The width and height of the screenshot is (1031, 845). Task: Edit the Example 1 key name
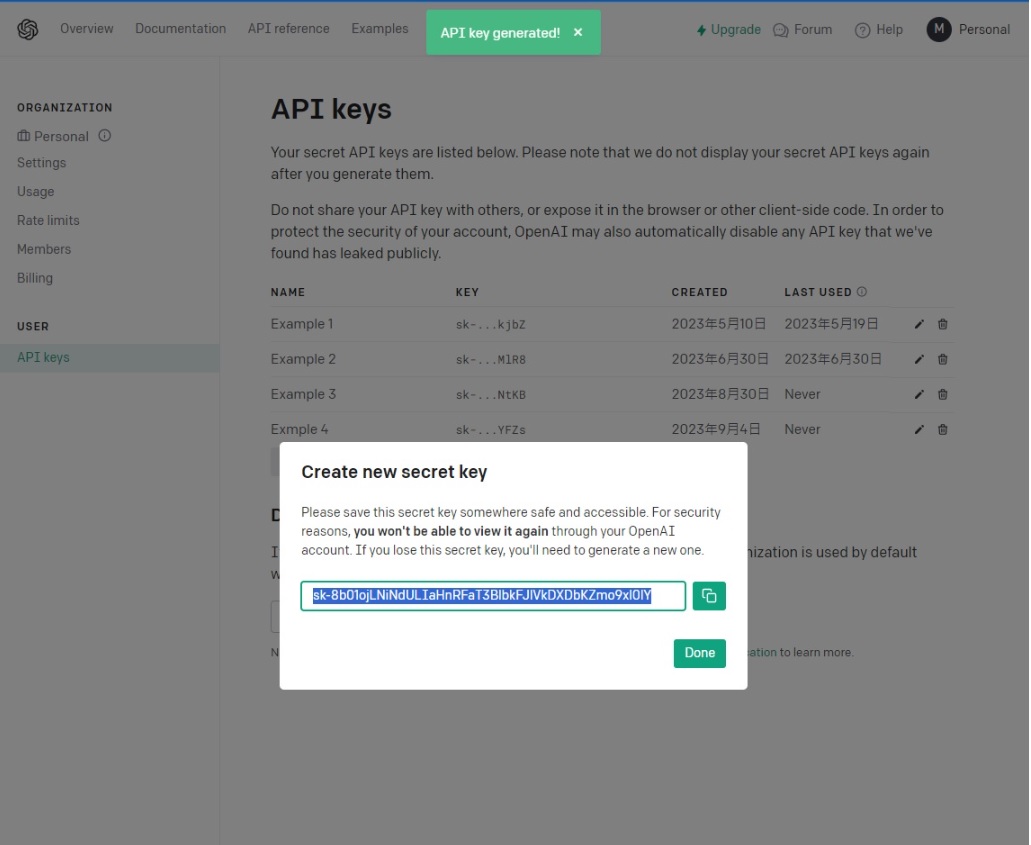click(919, 324)
